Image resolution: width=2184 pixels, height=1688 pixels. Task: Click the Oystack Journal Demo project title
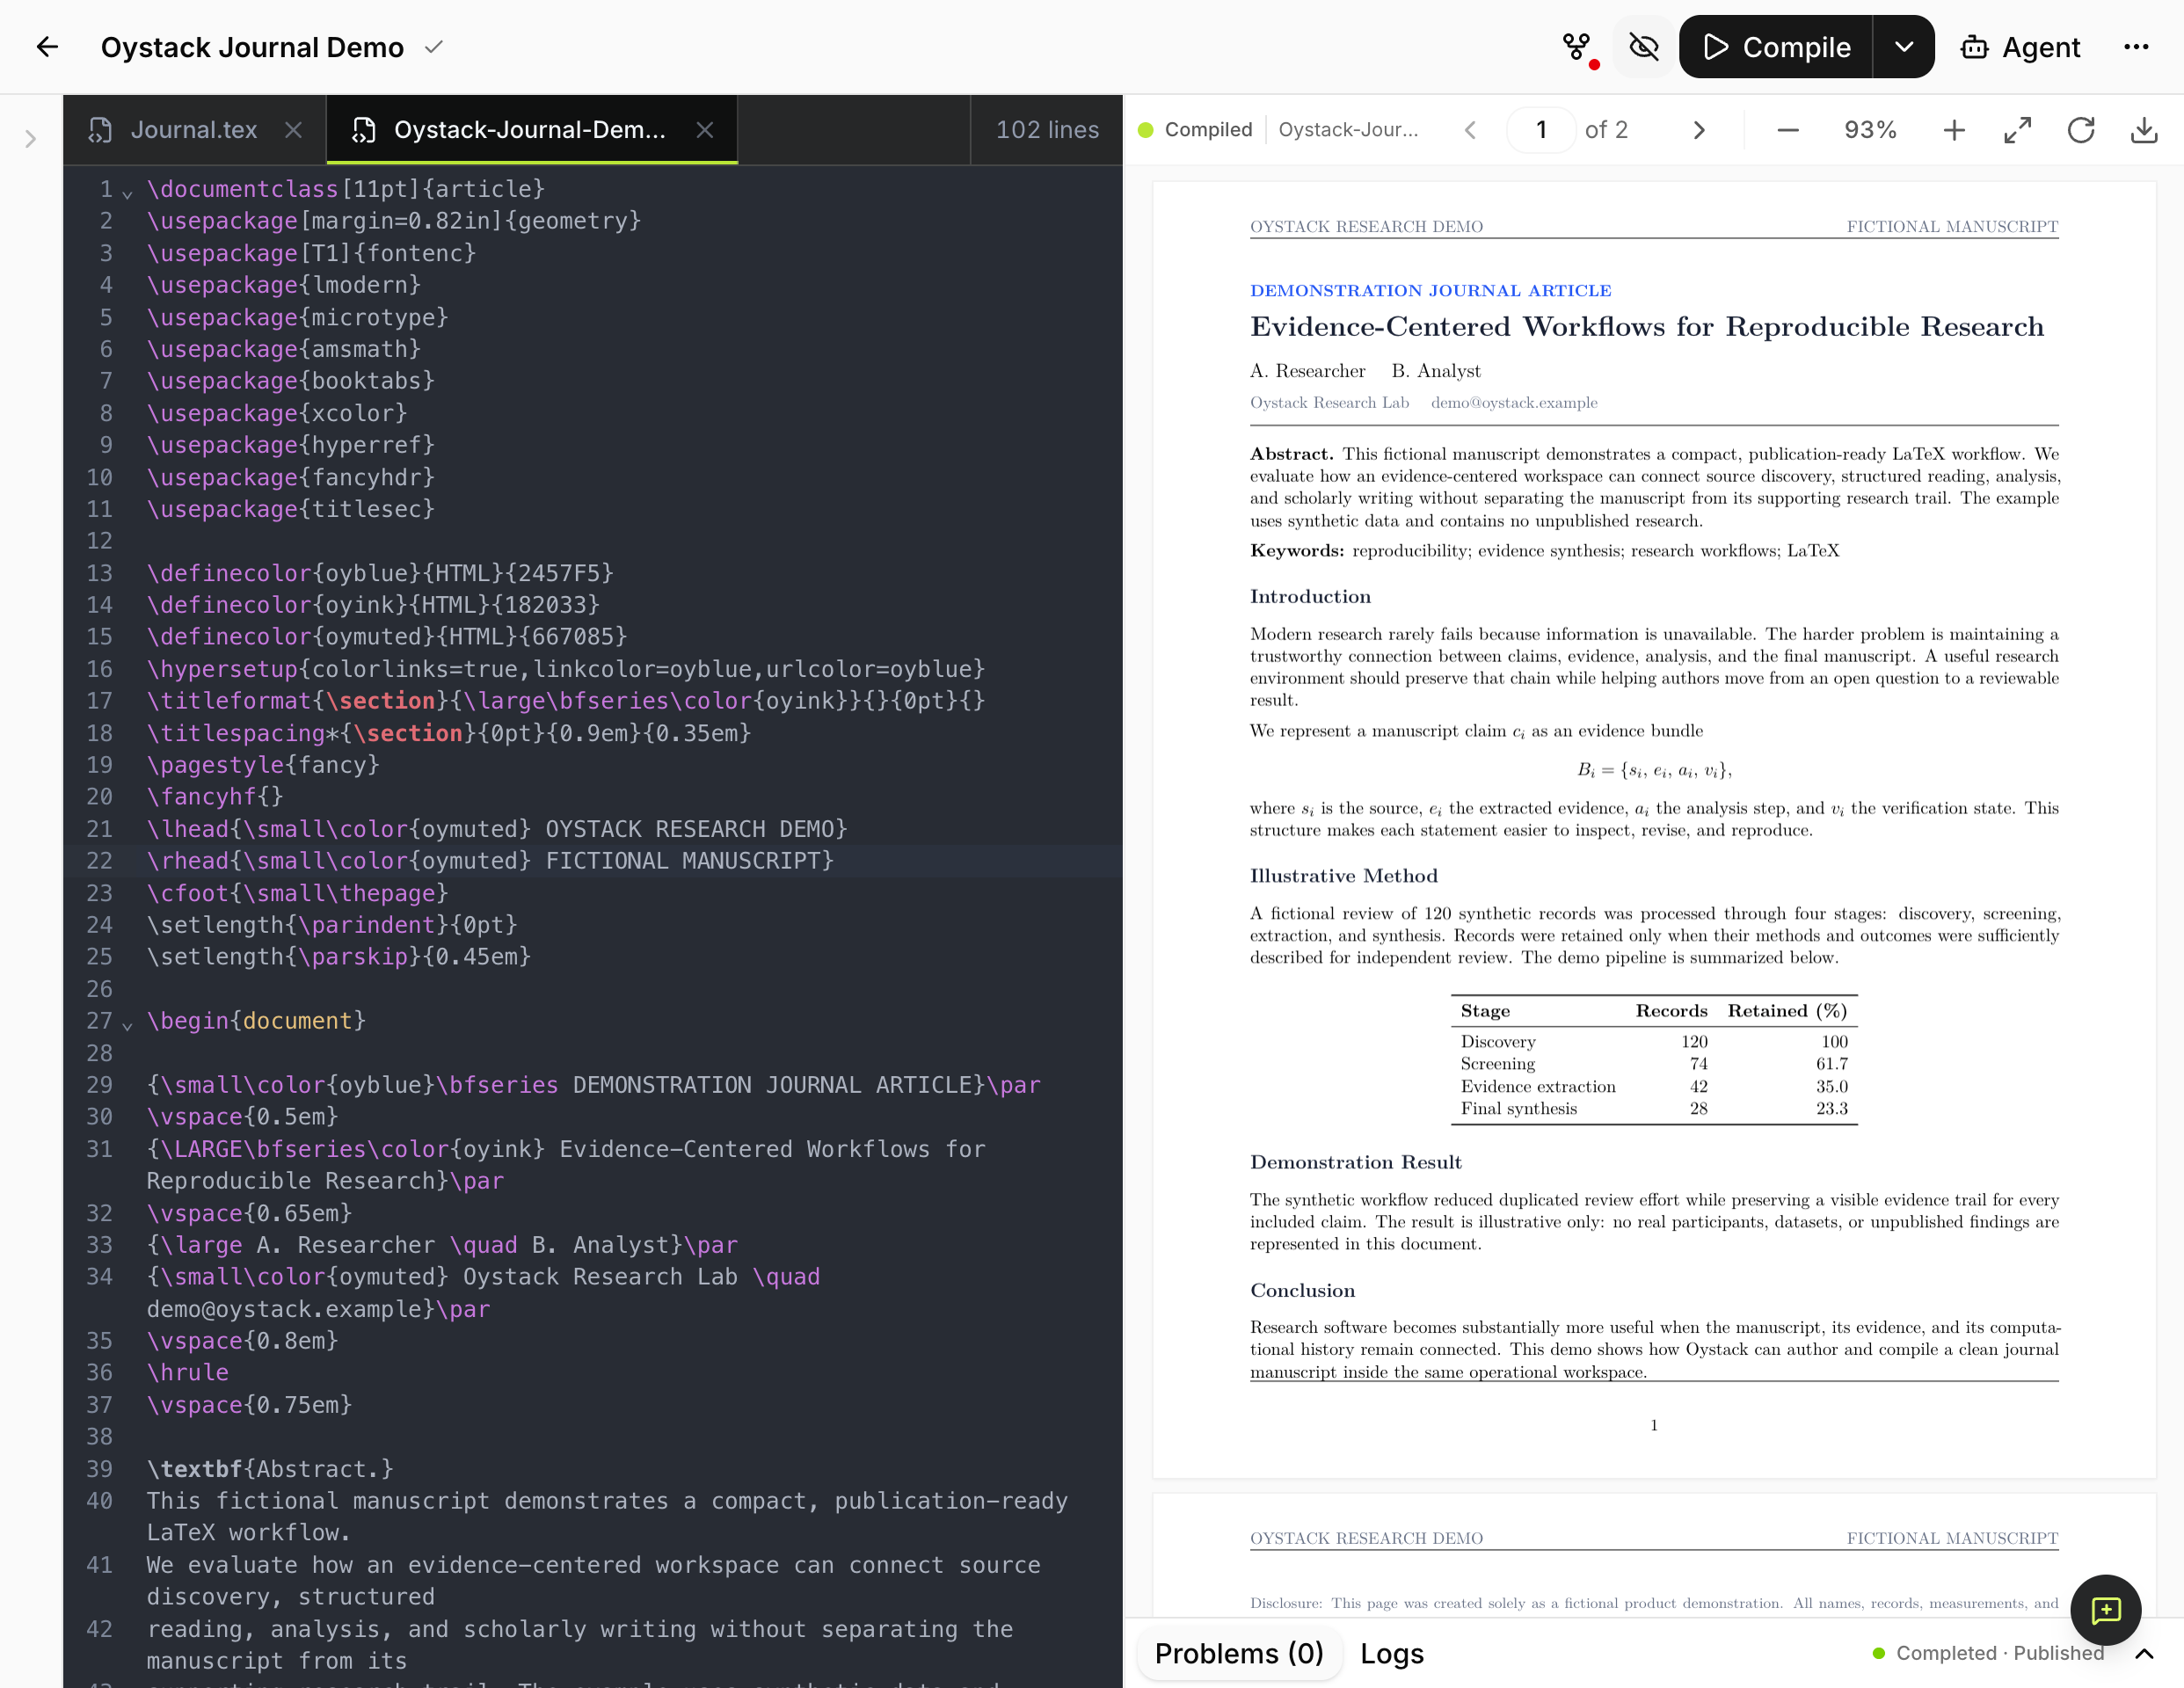pyautogui.click(x=252, y=47)
